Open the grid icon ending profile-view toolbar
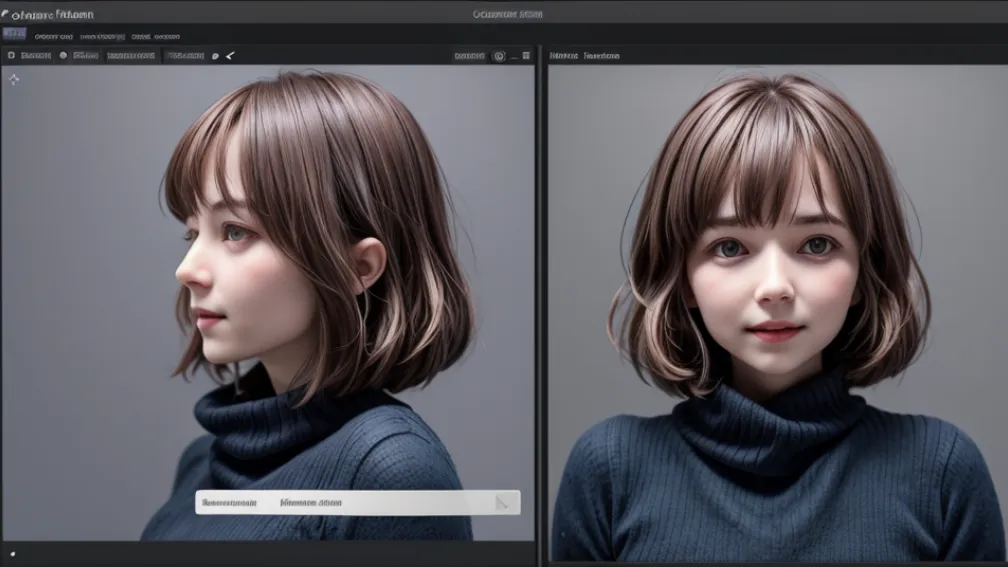The width and height of the screenshot is (1008, 567). click(526, 56)
